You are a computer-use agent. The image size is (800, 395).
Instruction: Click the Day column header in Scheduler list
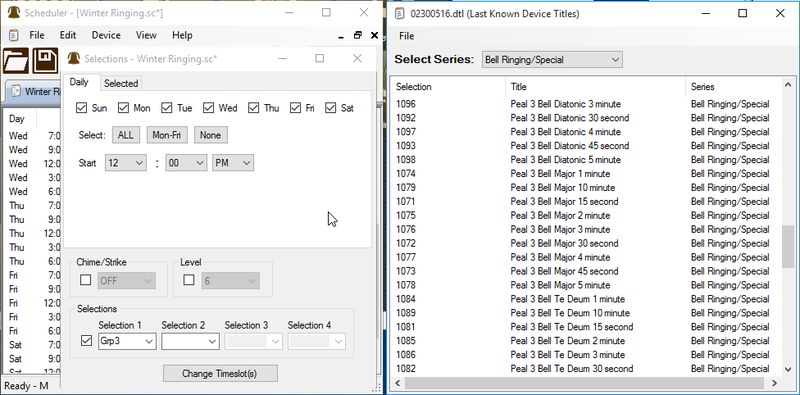[20, 119]
